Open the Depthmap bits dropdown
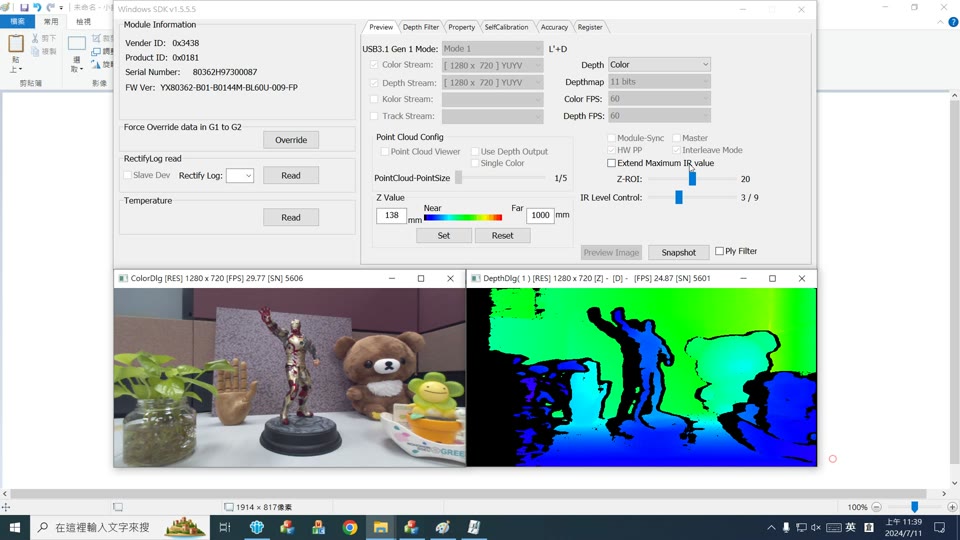 click(x=659, y=81)
